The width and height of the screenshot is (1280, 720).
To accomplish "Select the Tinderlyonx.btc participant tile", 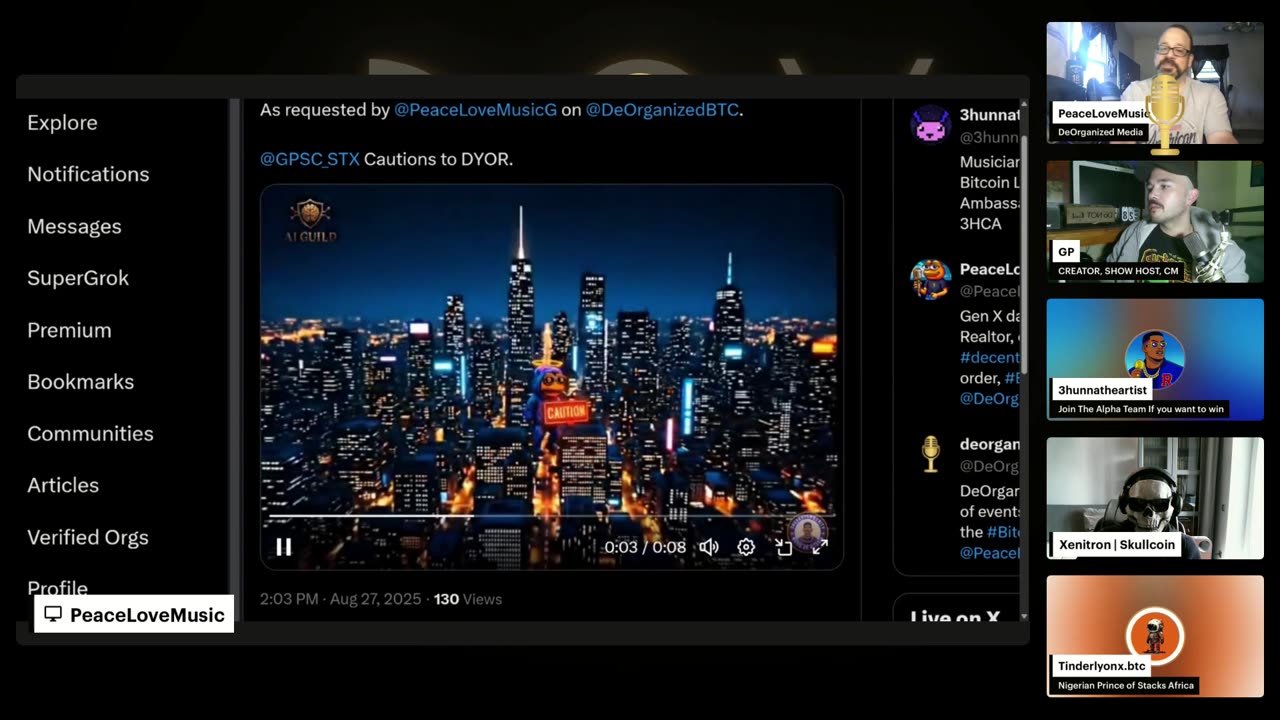I will [1155, 636].
